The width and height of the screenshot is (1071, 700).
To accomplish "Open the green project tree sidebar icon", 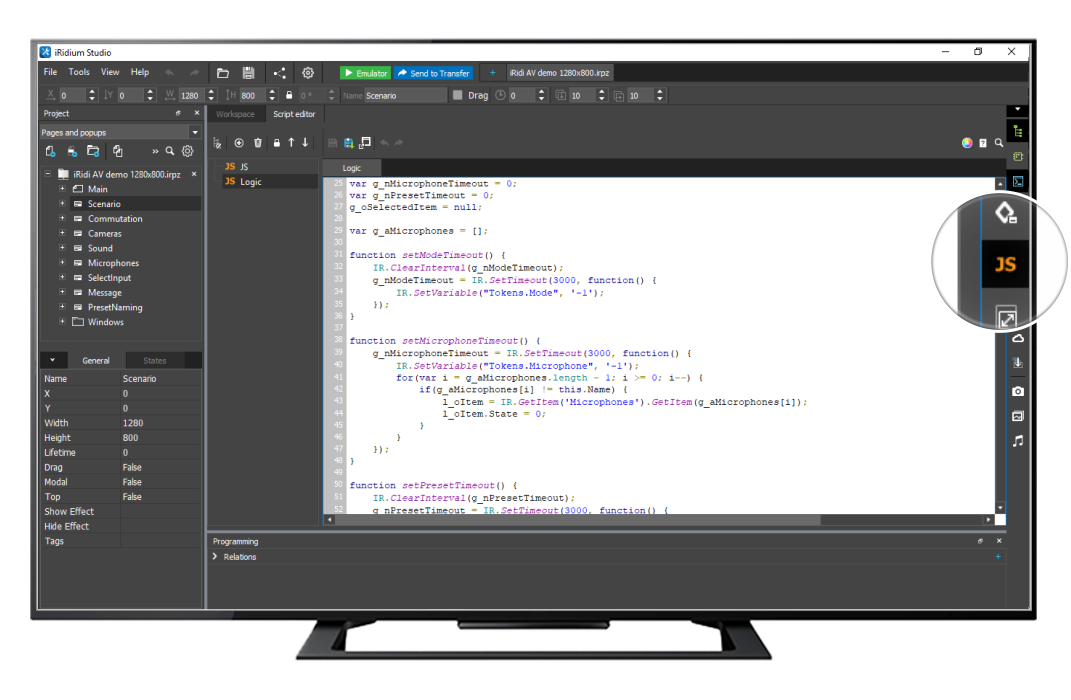I will pos(1017,131).
